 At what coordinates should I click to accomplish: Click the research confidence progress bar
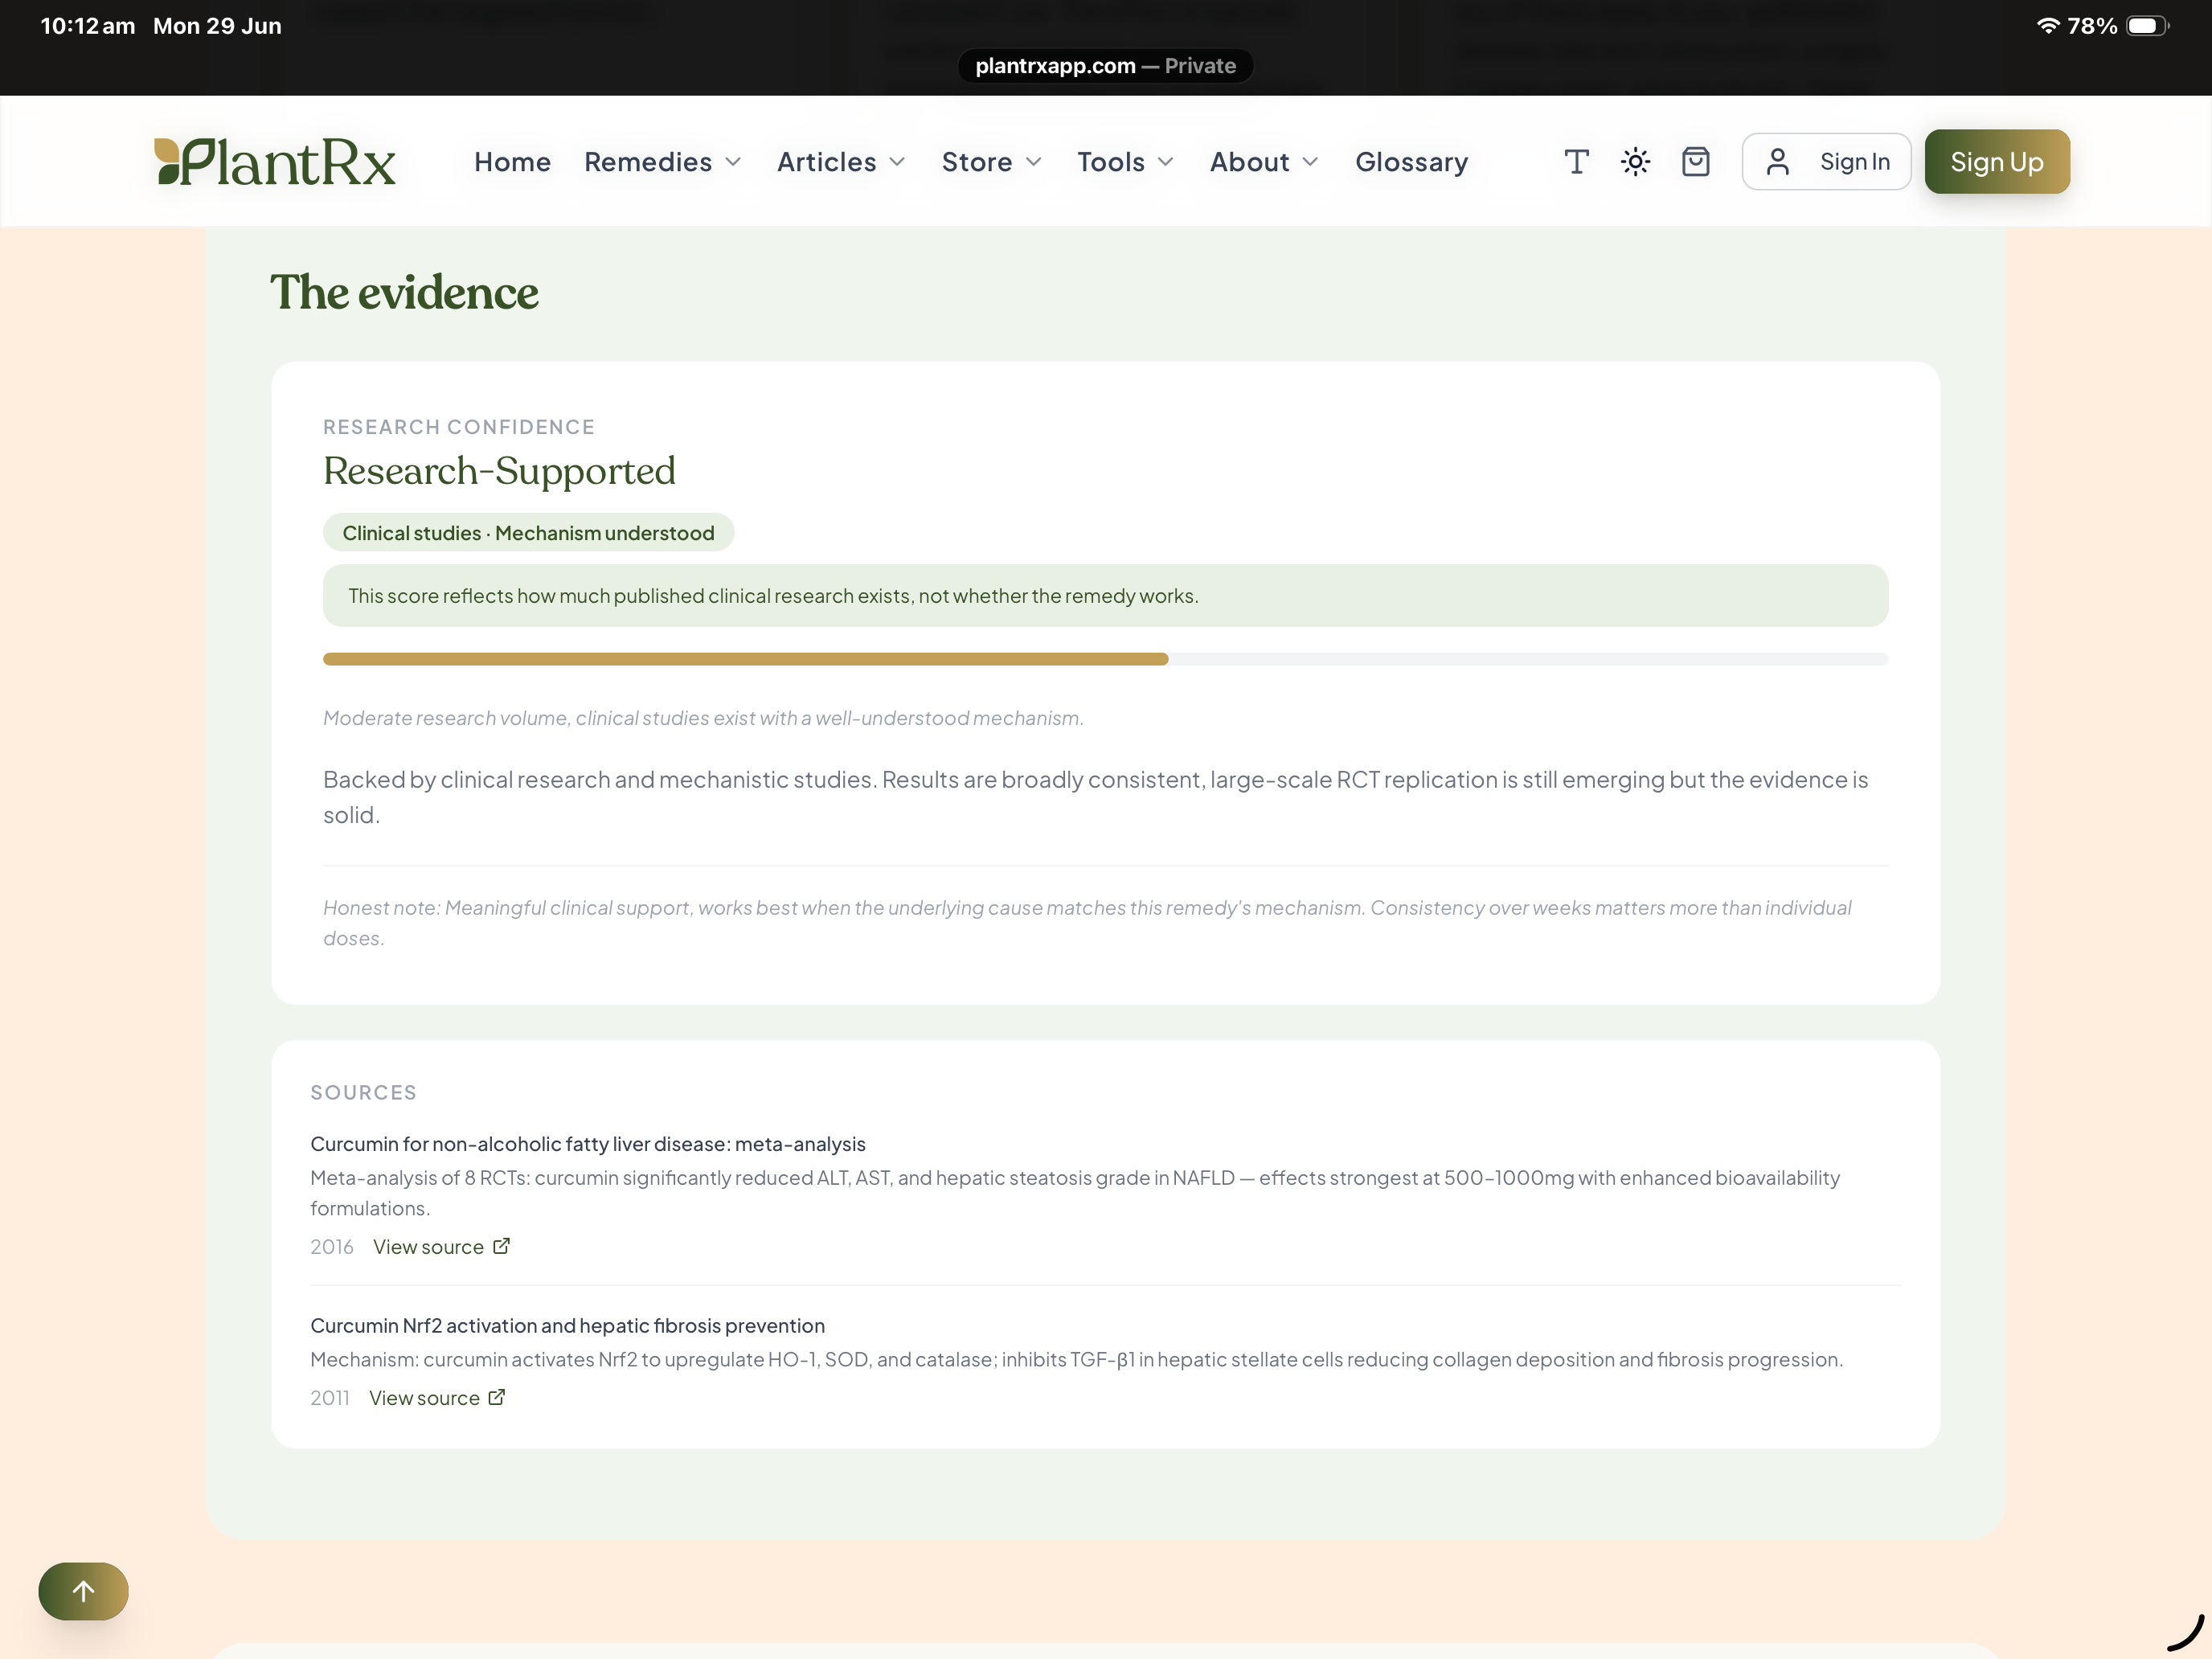tap(1105, 659)
